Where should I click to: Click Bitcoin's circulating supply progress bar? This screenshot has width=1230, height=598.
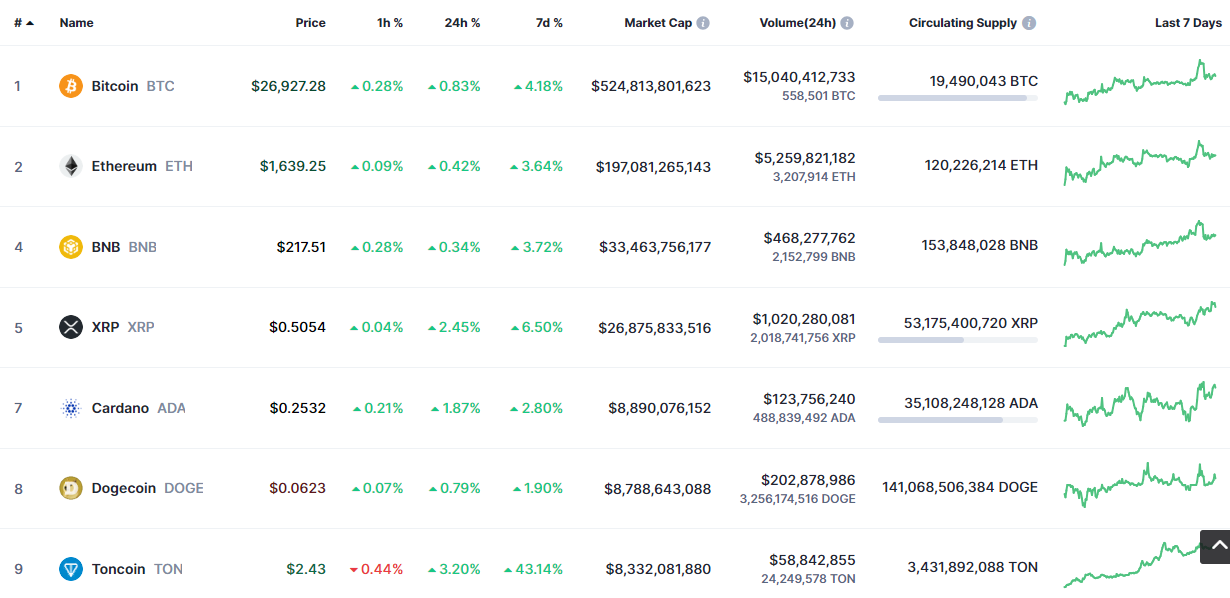point(958,98)
